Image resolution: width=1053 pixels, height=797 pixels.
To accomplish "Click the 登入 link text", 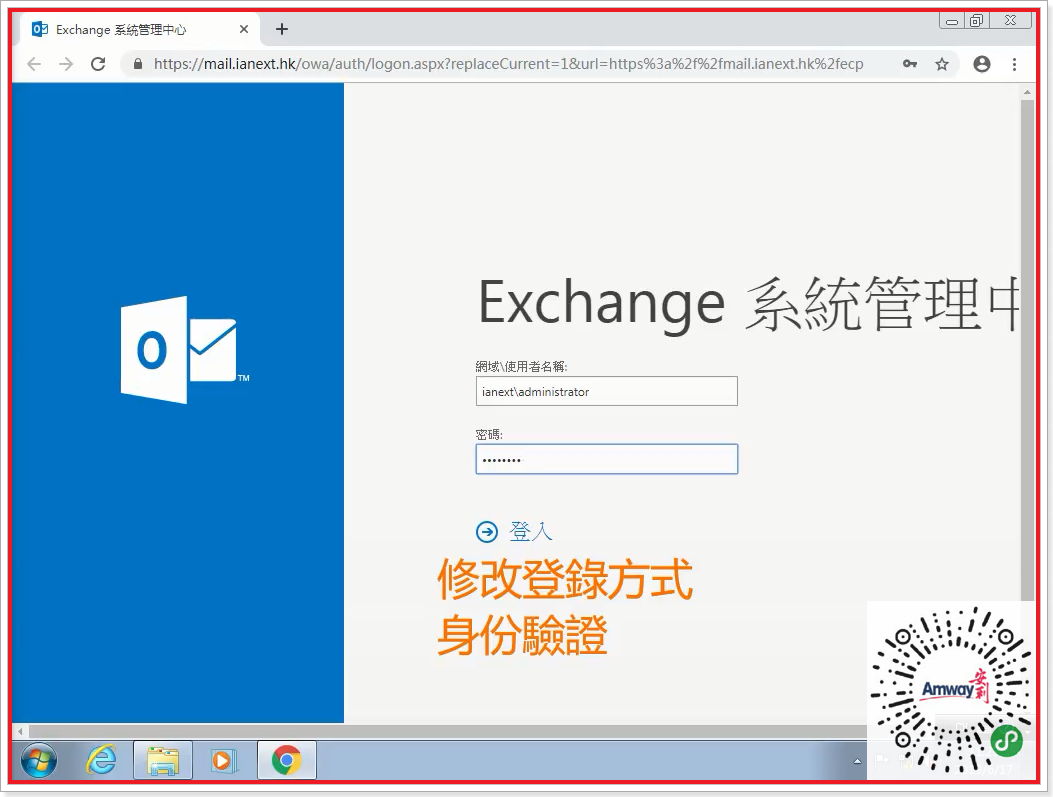I will point(531,532).
